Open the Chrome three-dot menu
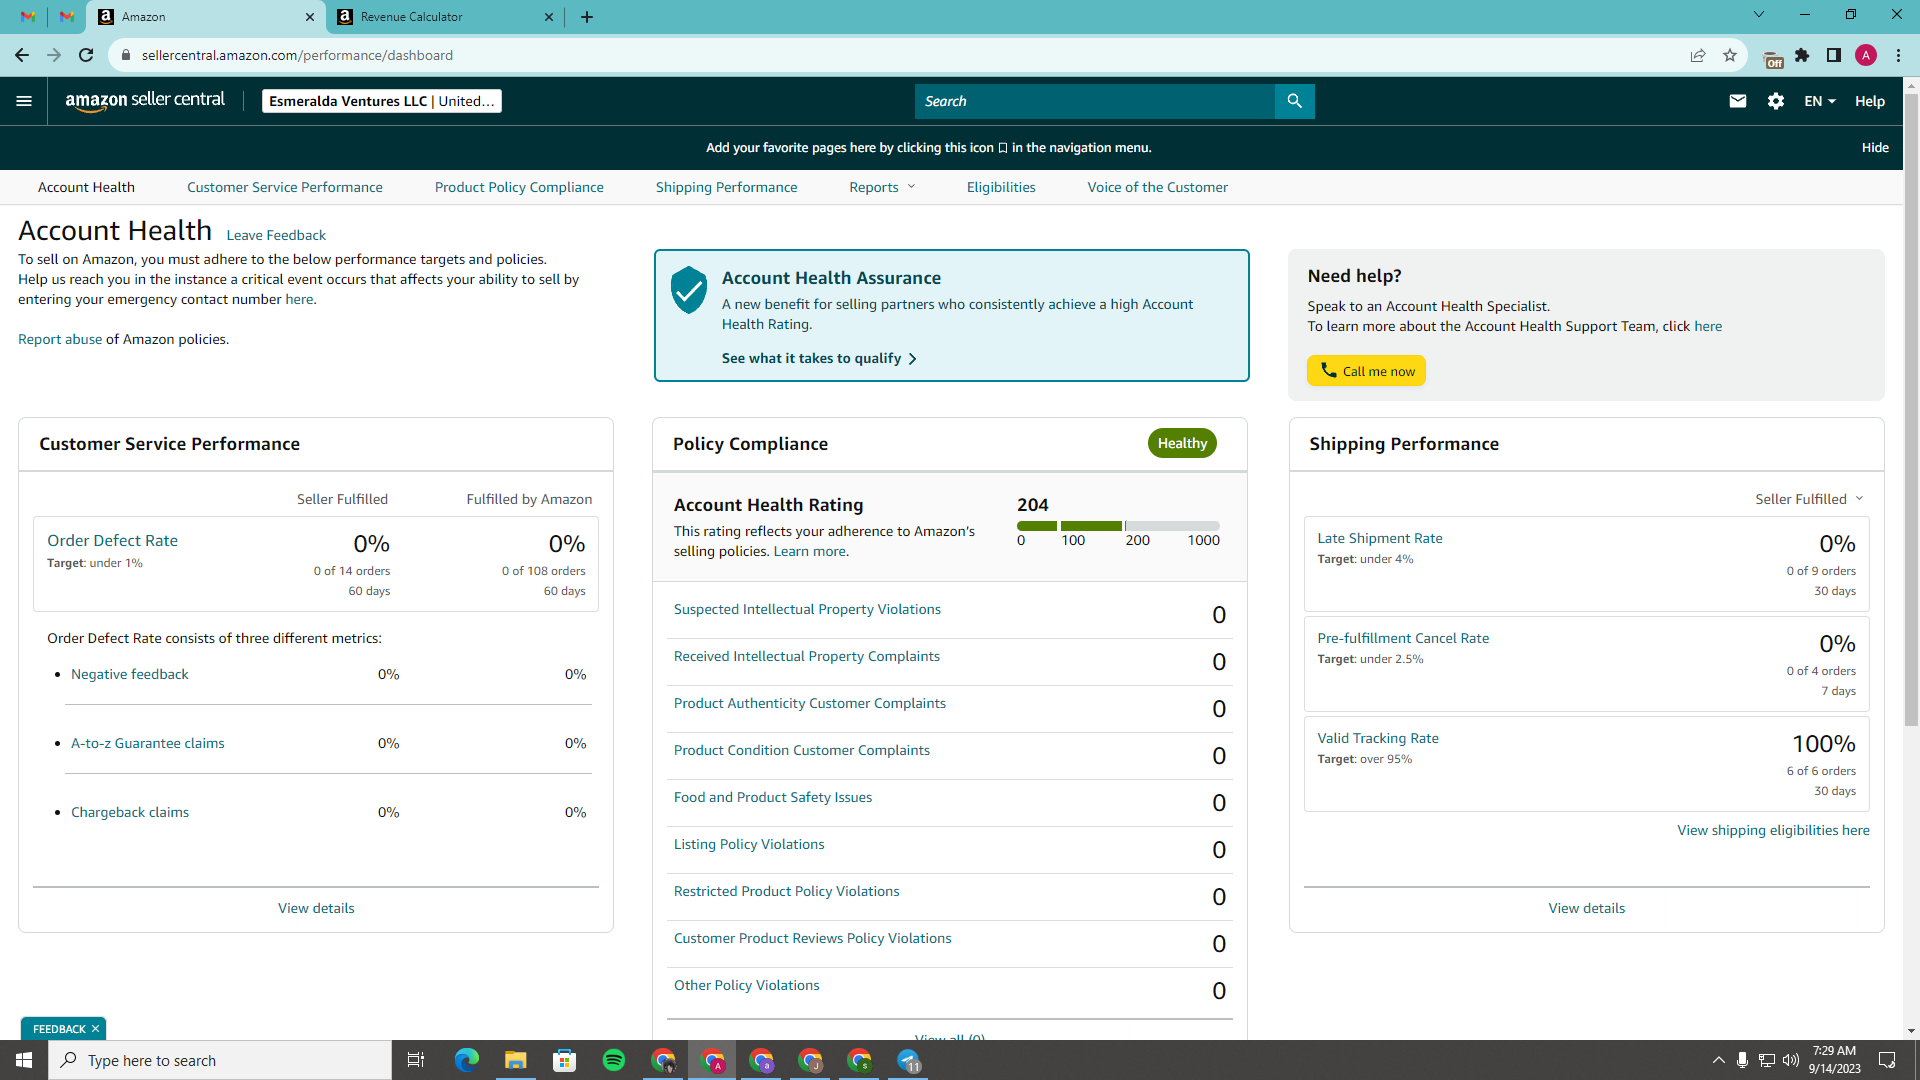The height and width of the screenshot is (1080, 1920). click(x=1898, y=56)
